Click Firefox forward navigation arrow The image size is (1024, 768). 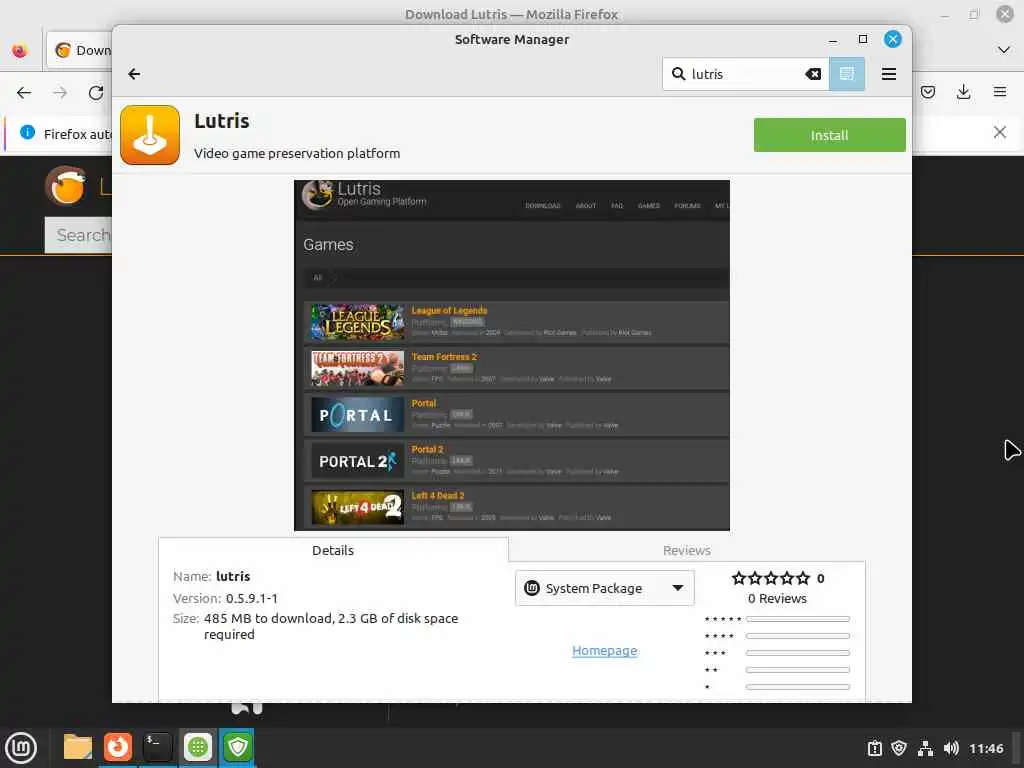(x=60, y=93)
